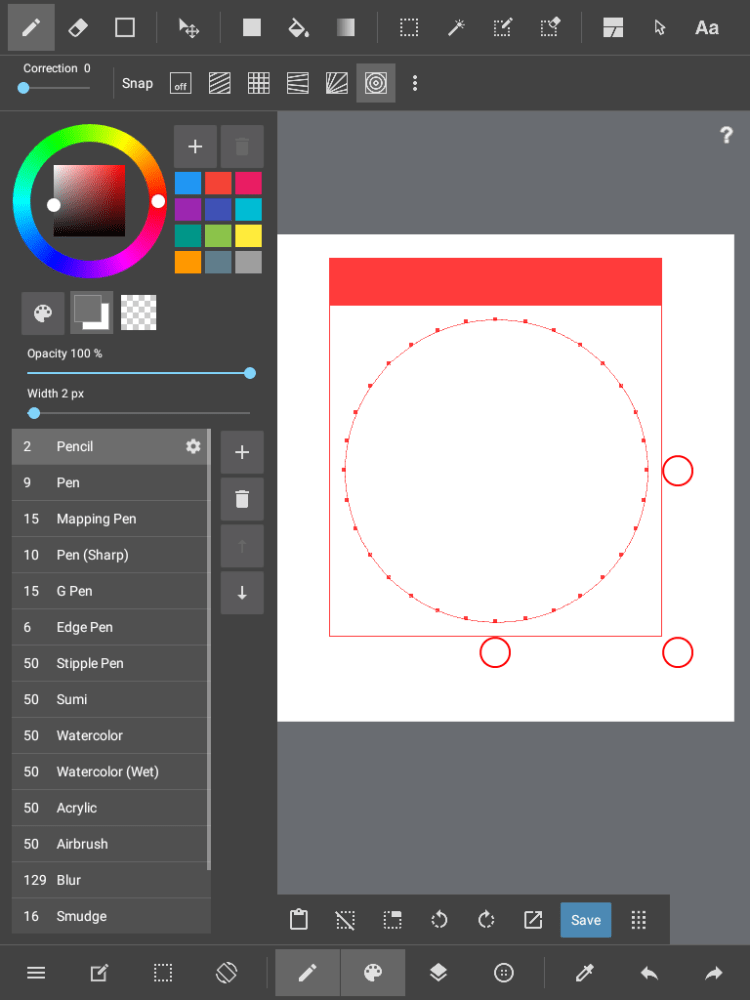The width and height of the screenshot is (750, 1000).
Task: Select the Move tool
Action: point(188,27)
